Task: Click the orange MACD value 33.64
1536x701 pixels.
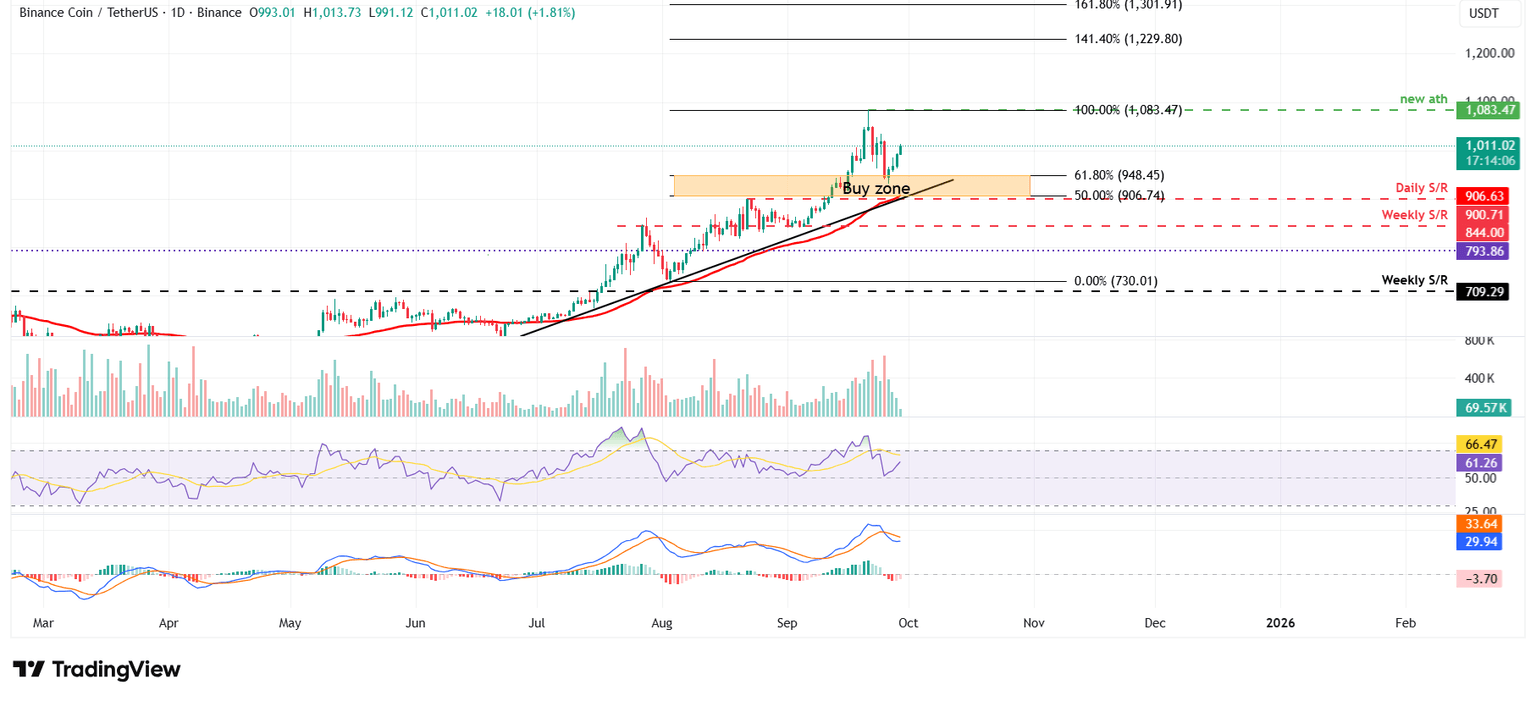Action: (1479, 523)
